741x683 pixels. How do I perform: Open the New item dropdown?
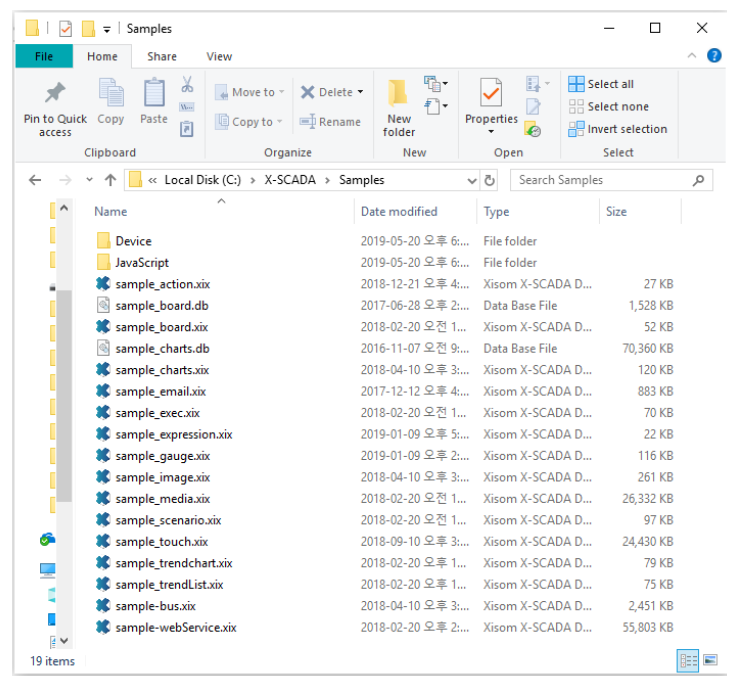point(436,84)
